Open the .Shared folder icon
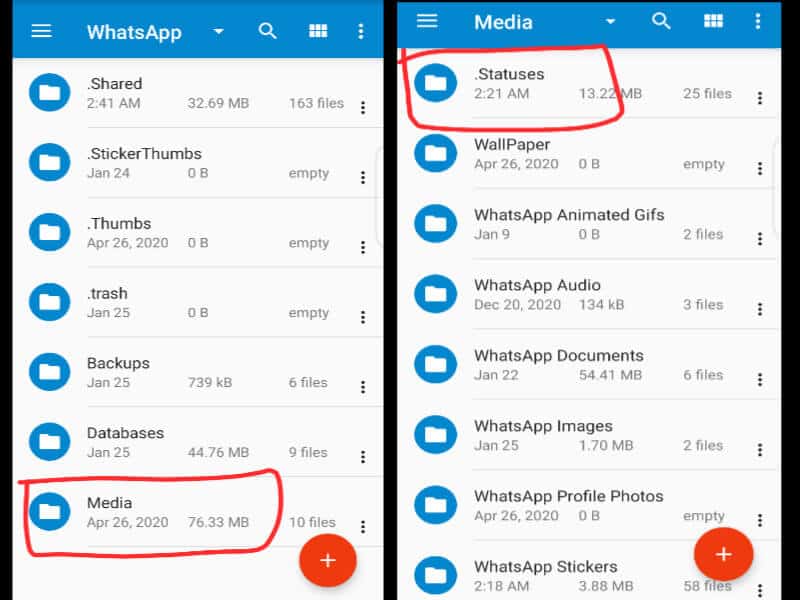The width and height of the screenshot is (800, 600). (x=49, y=92)
